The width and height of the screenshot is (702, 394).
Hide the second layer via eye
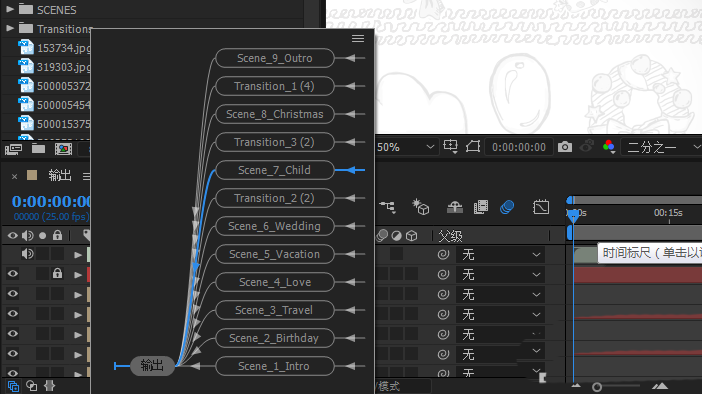click(x=13, y=274)
